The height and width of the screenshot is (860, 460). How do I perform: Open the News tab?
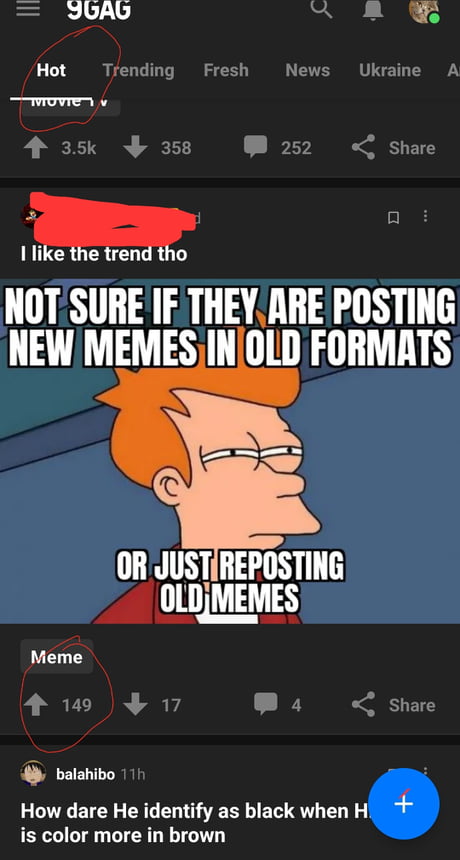(308, 70)
